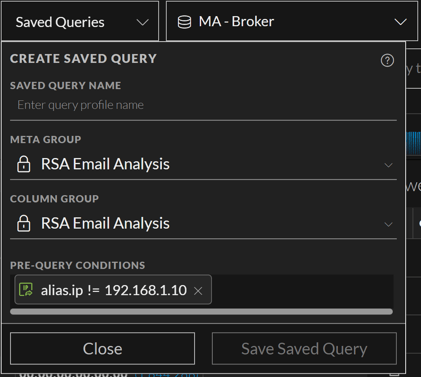
Task: Select the alias.ip != 192.168.1.10 pill
Action: tap(113, 290)
